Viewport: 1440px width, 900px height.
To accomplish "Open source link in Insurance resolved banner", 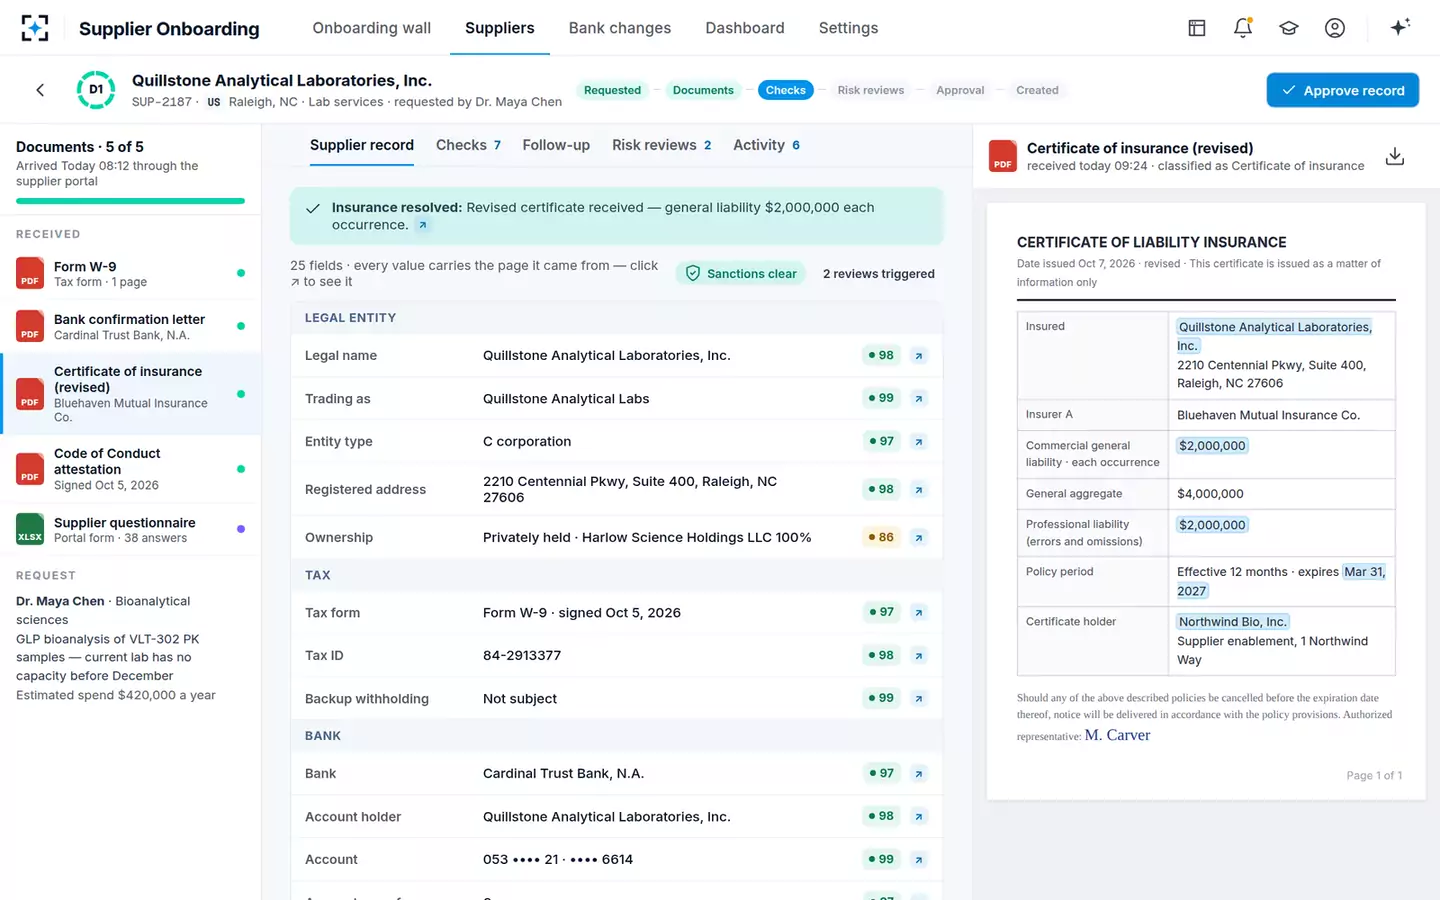I will click(422, 225).
